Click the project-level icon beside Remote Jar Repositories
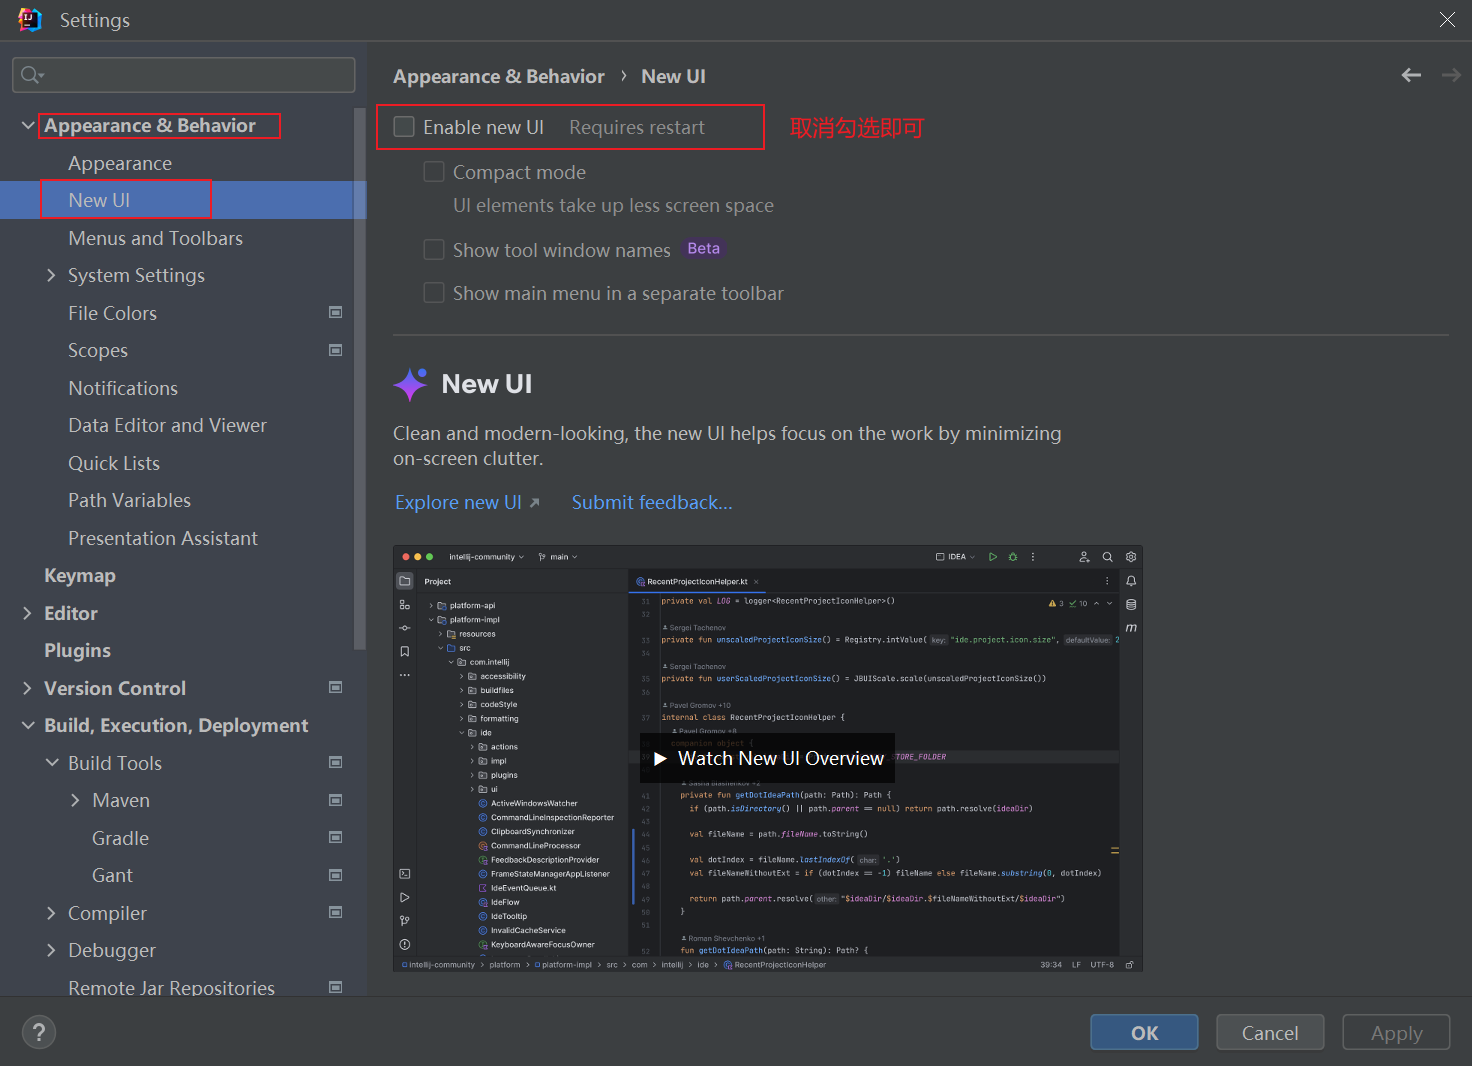Viewport: 1472px width, 1066px height. (336, 987)
